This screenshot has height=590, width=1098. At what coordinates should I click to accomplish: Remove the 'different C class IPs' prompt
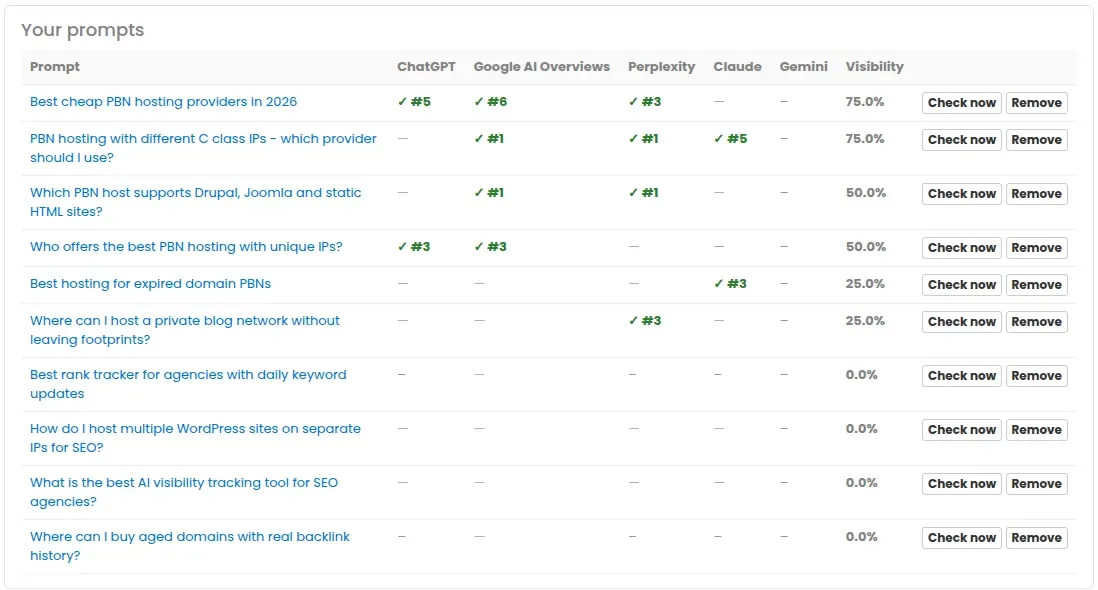1036,140
